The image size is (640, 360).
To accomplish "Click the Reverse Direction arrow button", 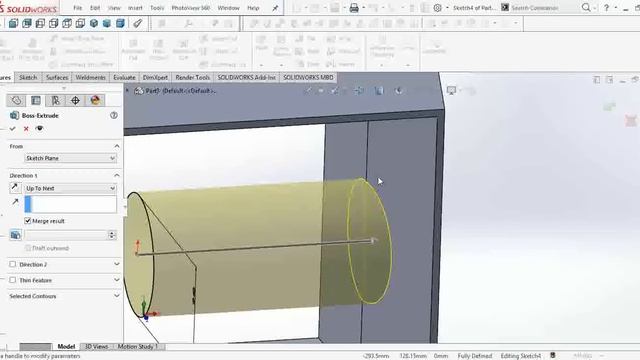I will (15, 188).
